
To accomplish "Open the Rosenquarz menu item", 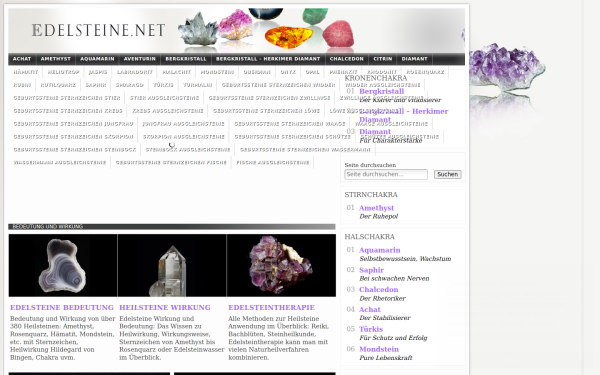I will pos(425,72).
